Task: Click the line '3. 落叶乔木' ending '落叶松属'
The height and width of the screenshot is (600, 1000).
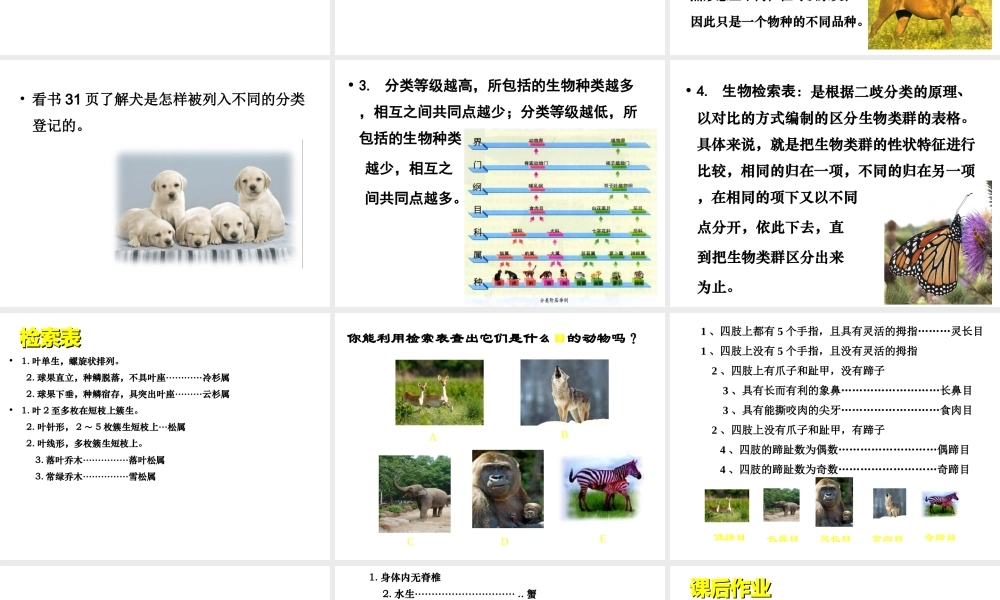Action: [x=99, y=460]
